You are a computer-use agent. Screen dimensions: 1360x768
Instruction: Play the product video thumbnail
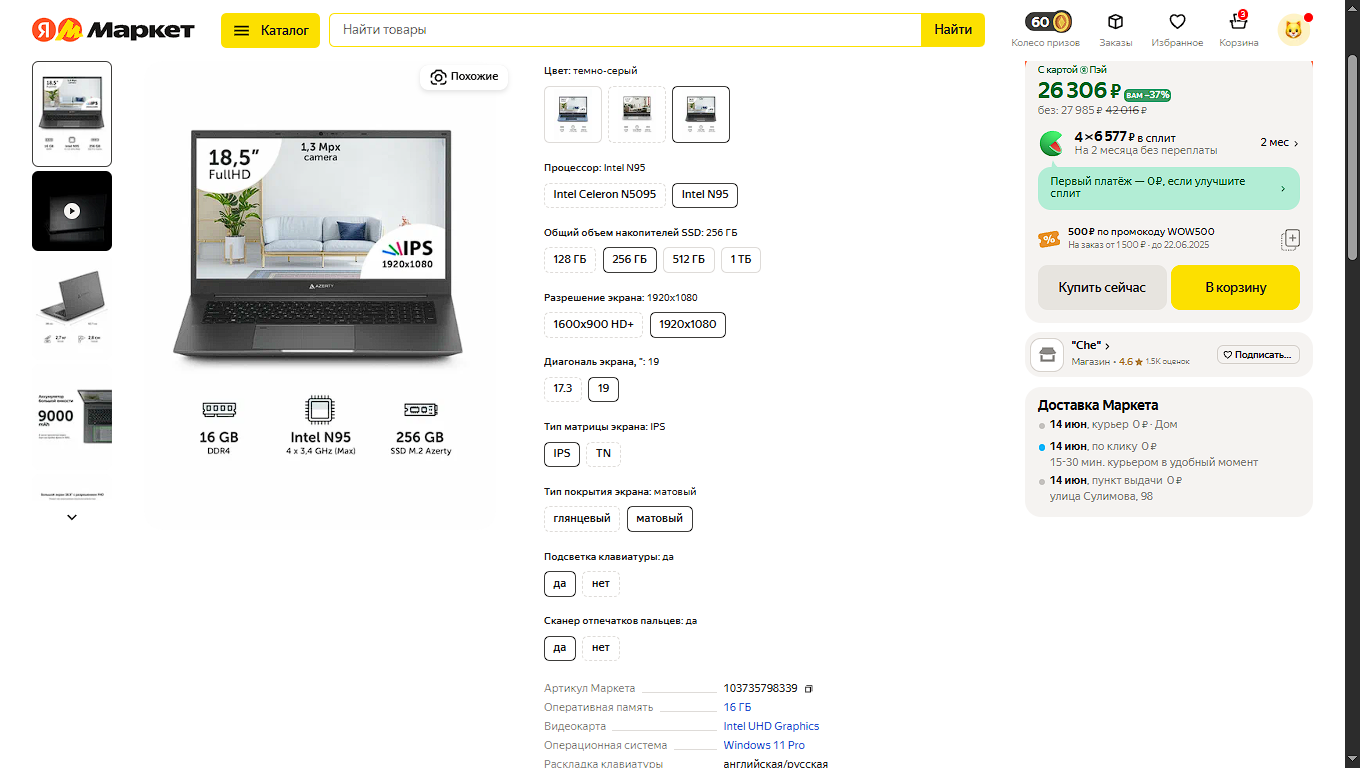pos(72,211)
